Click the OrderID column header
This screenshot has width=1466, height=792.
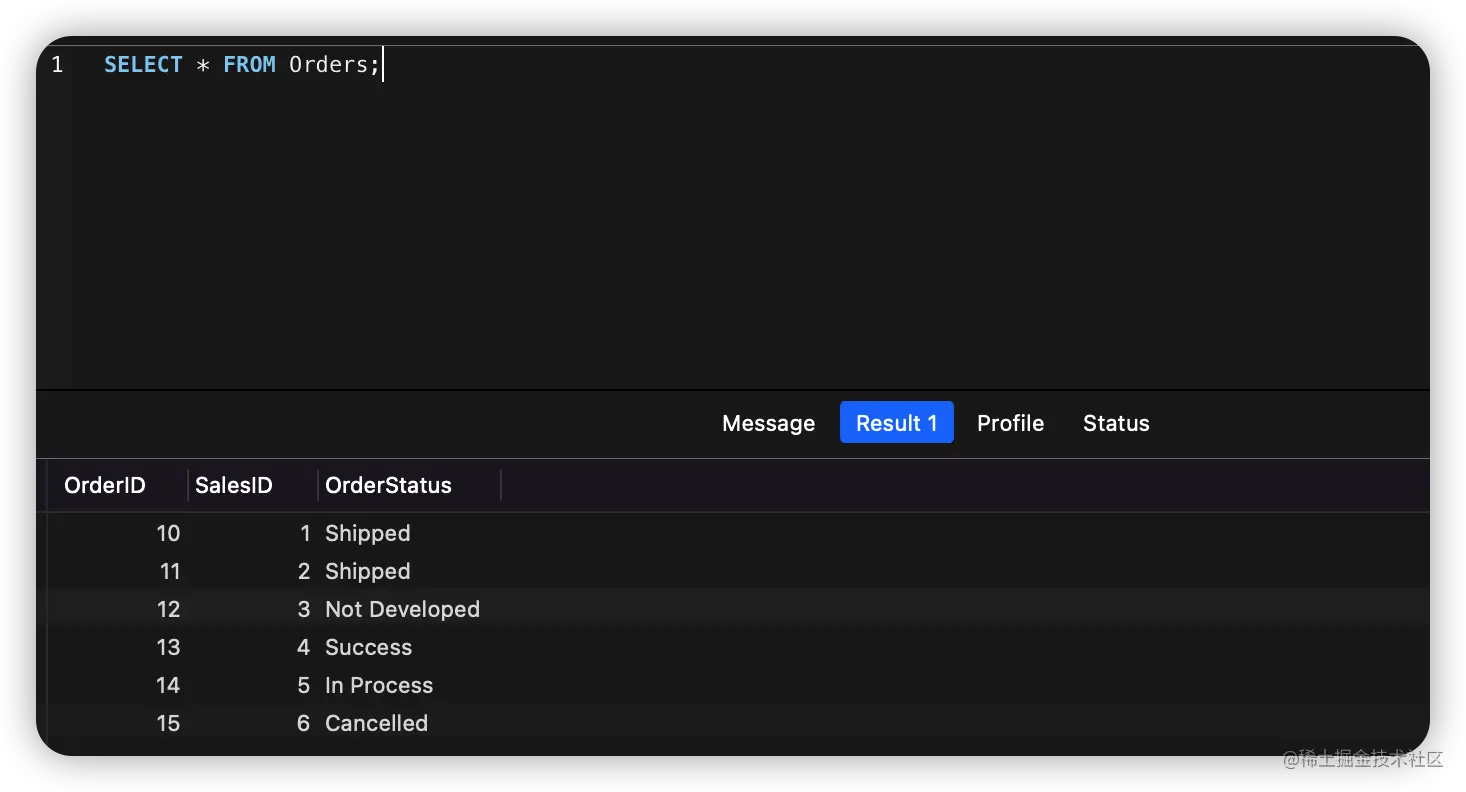click(118, 485)
